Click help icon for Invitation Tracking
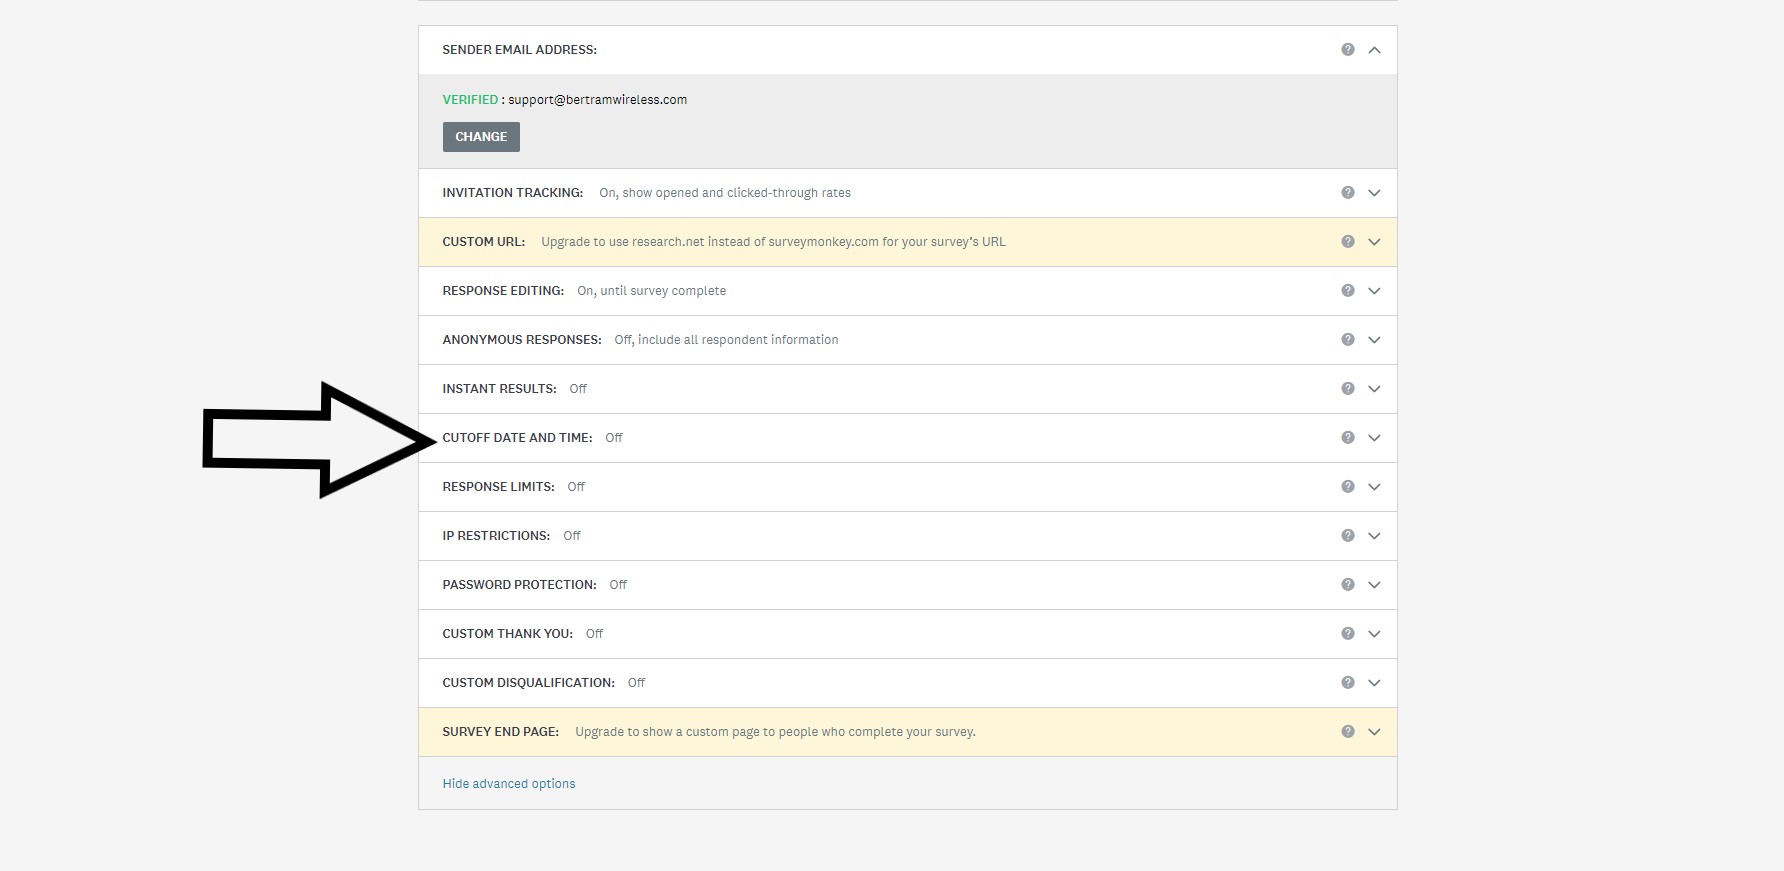 [1347, 193]
